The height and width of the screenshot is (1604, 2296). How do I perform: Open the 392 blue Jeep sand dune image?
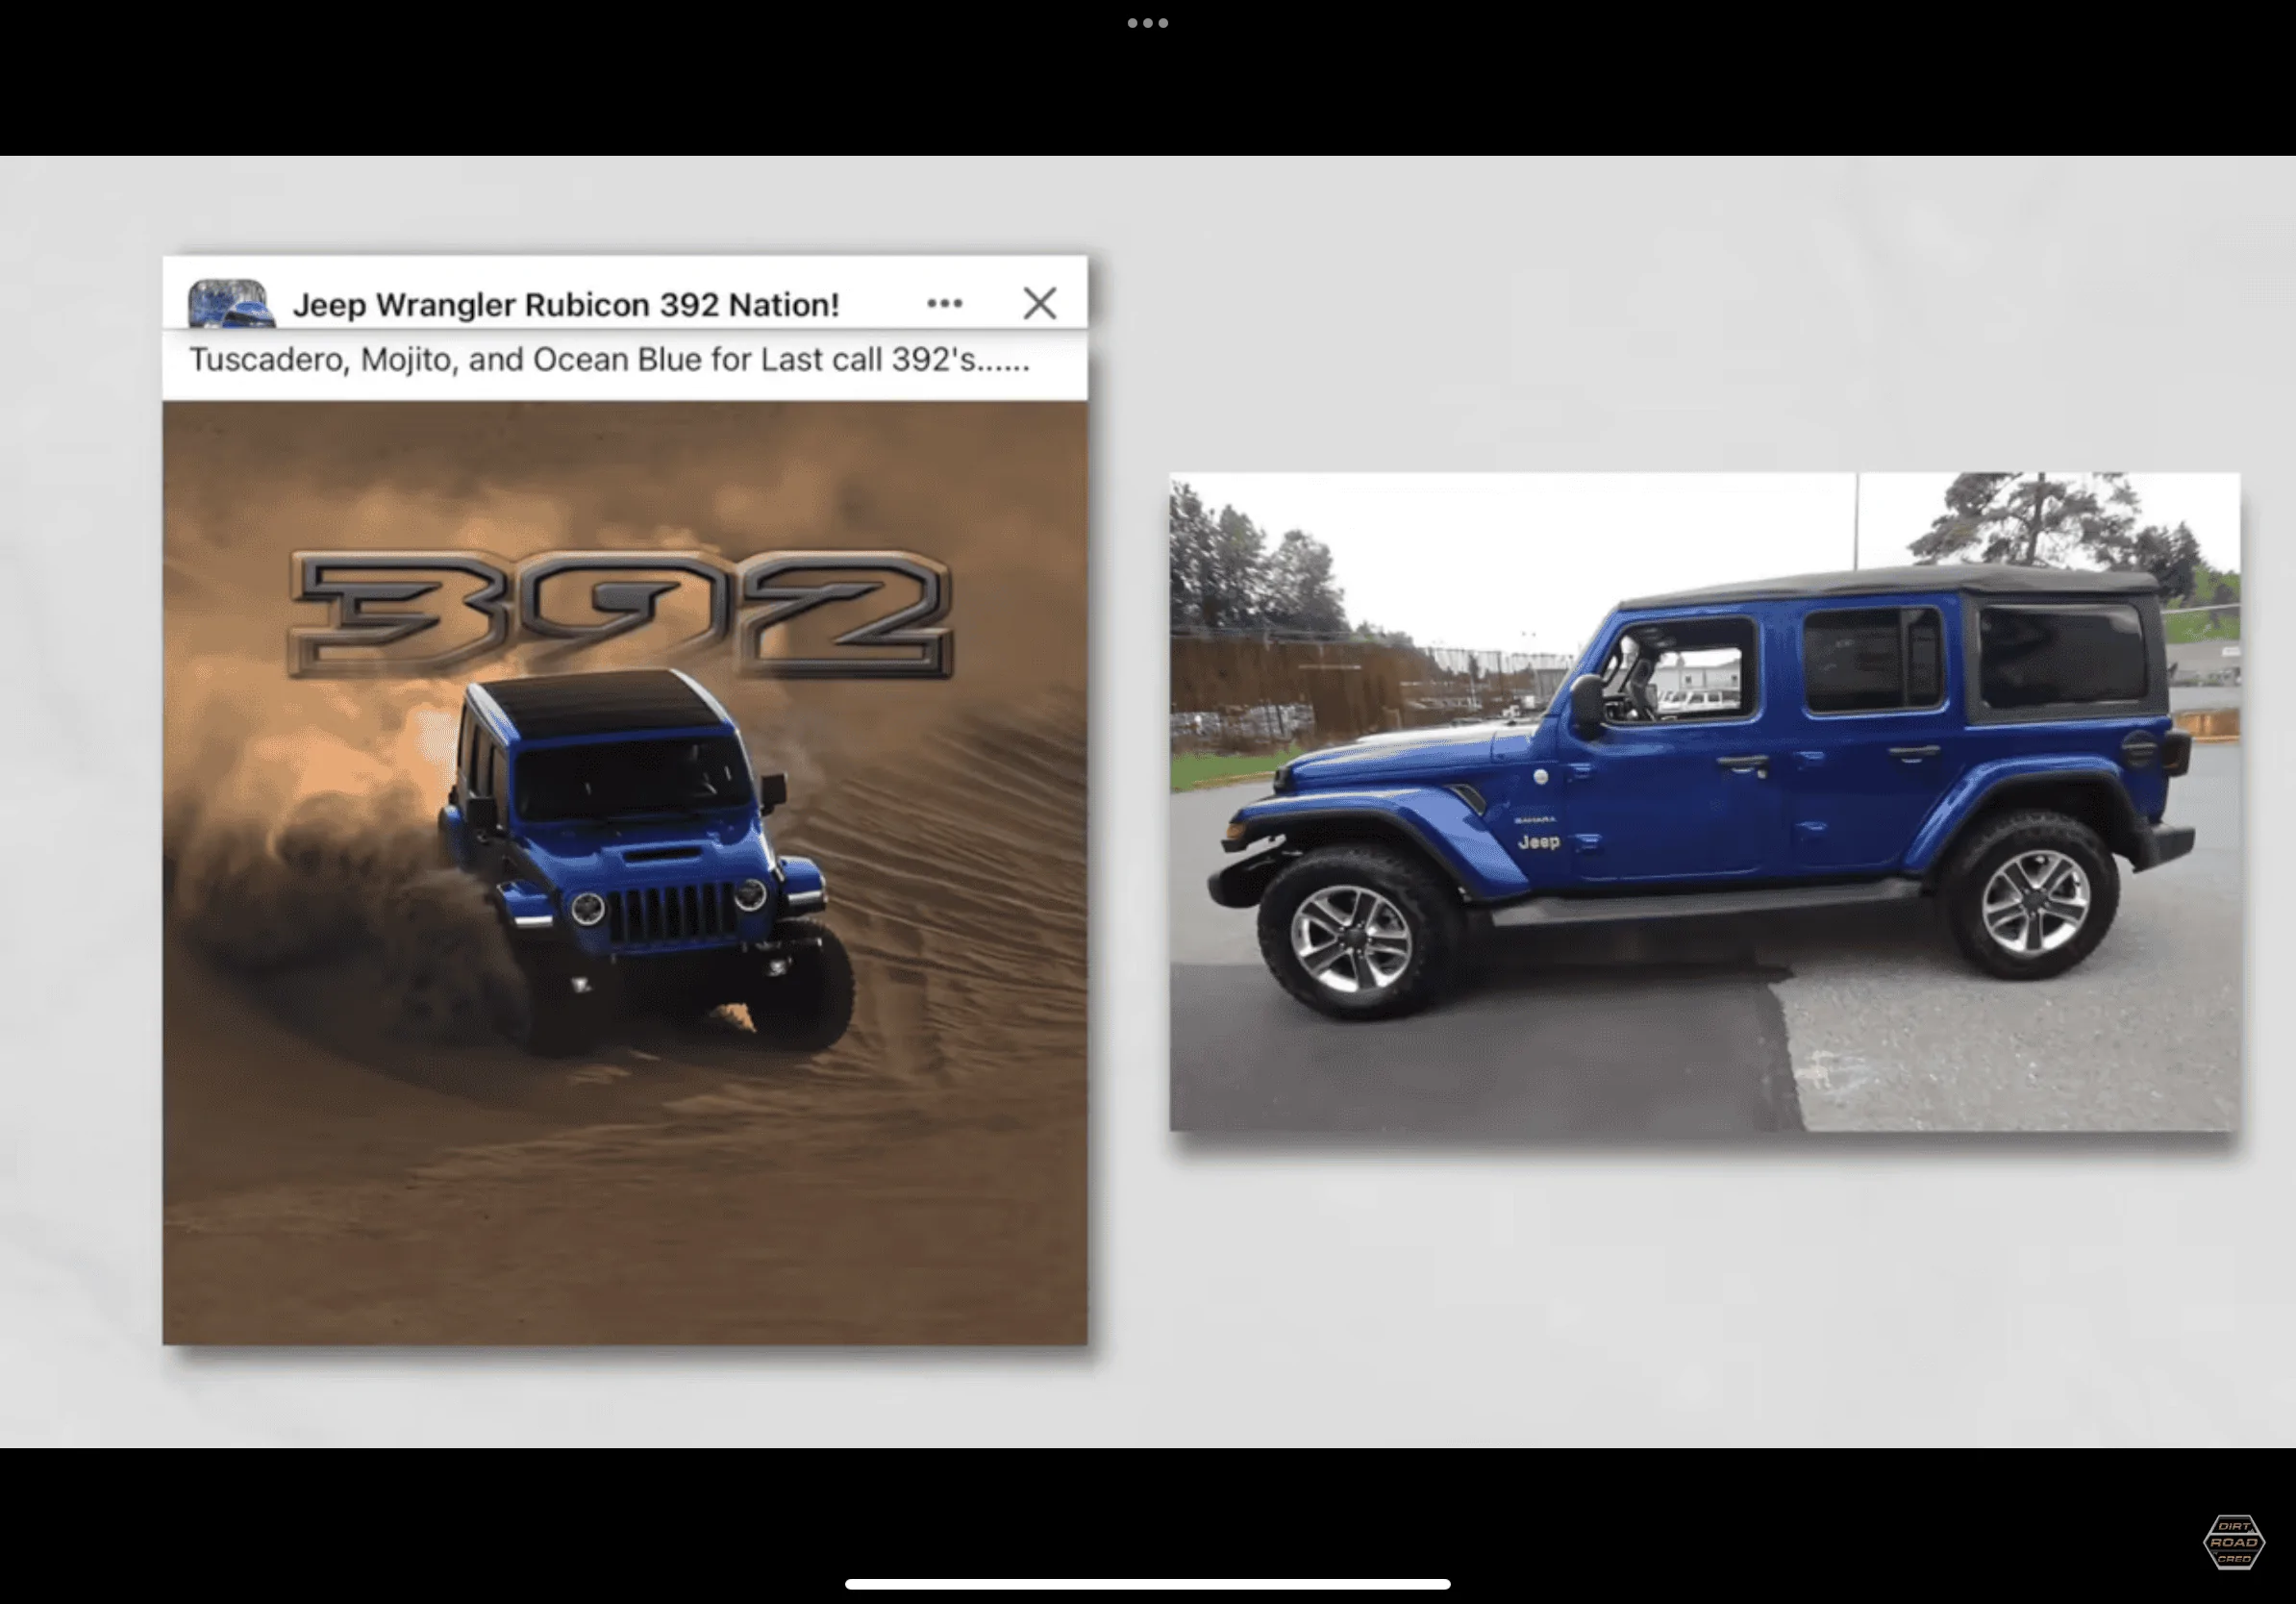coord(625,872)
